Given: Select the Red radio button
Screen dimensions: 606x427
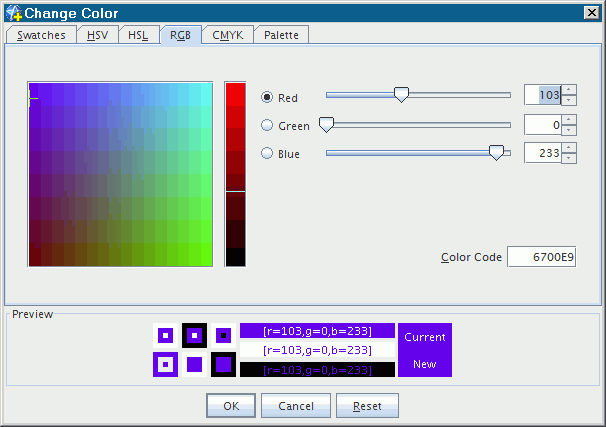Looking at the screenshot, I should click(x=267, y=97).
